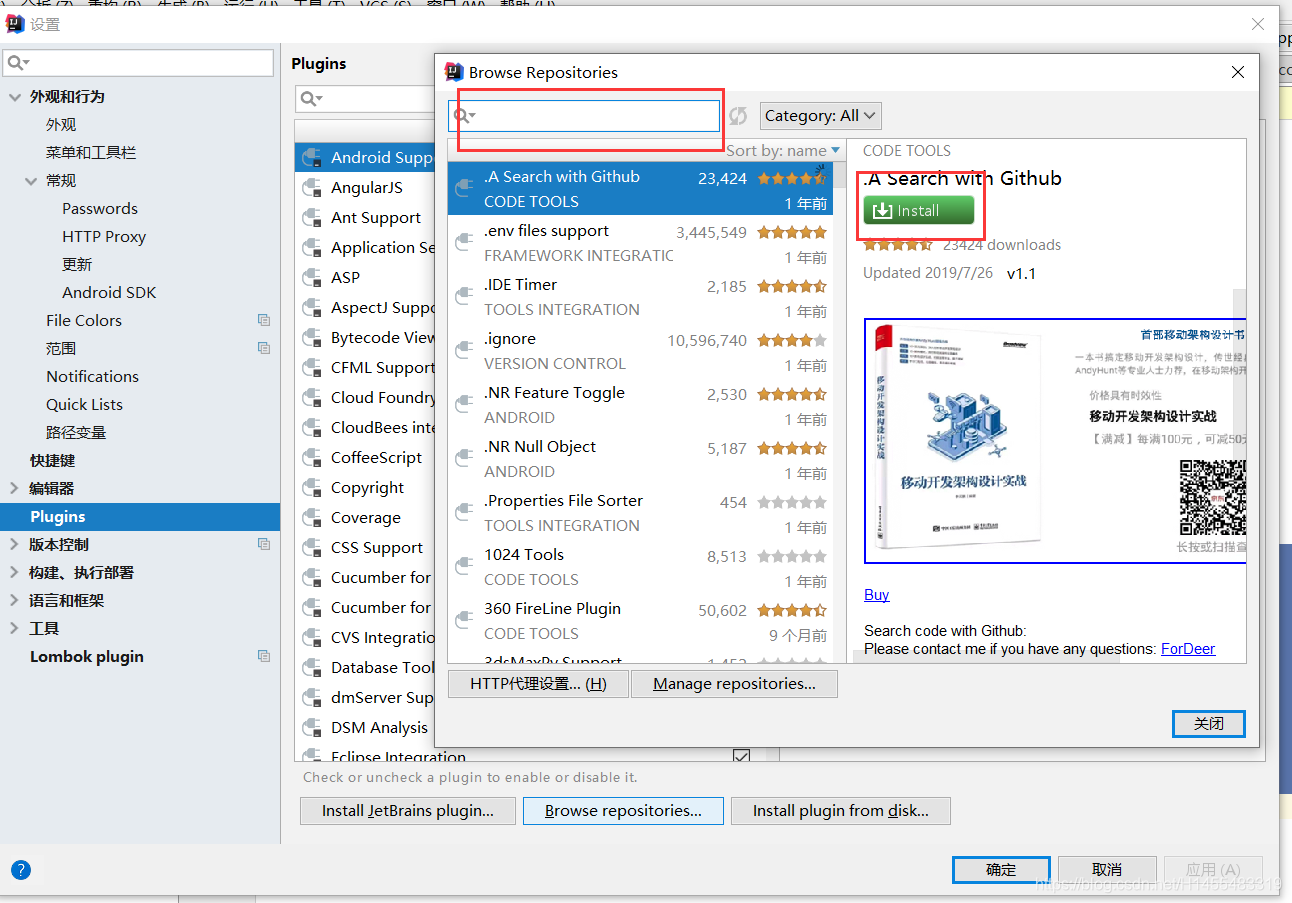Click the project-level icon beside Lombok plugin
This screenshot has height=903, width=1292.
coord(264,656)
